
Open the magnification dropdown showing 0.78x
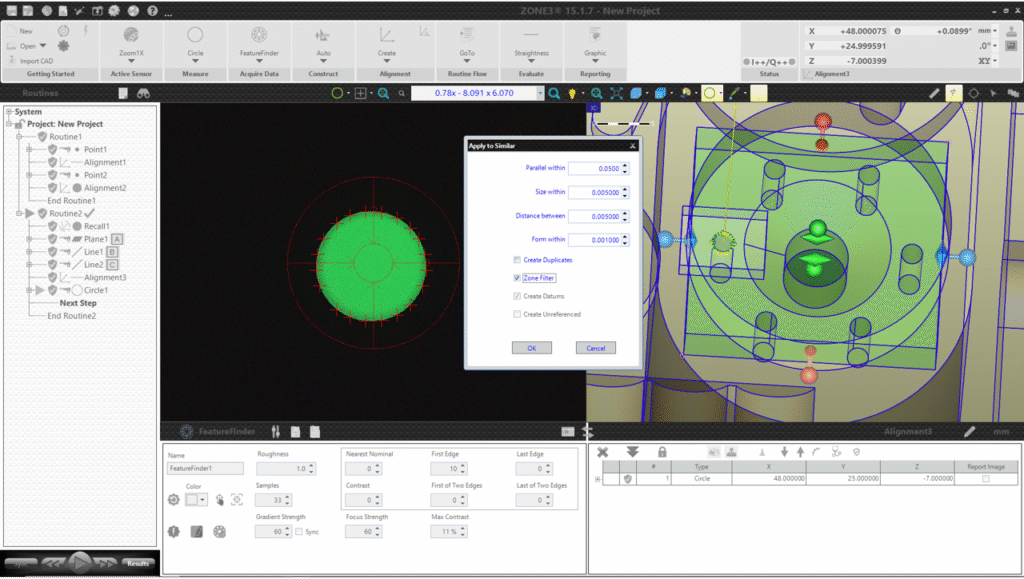click(x=540, y=93)
